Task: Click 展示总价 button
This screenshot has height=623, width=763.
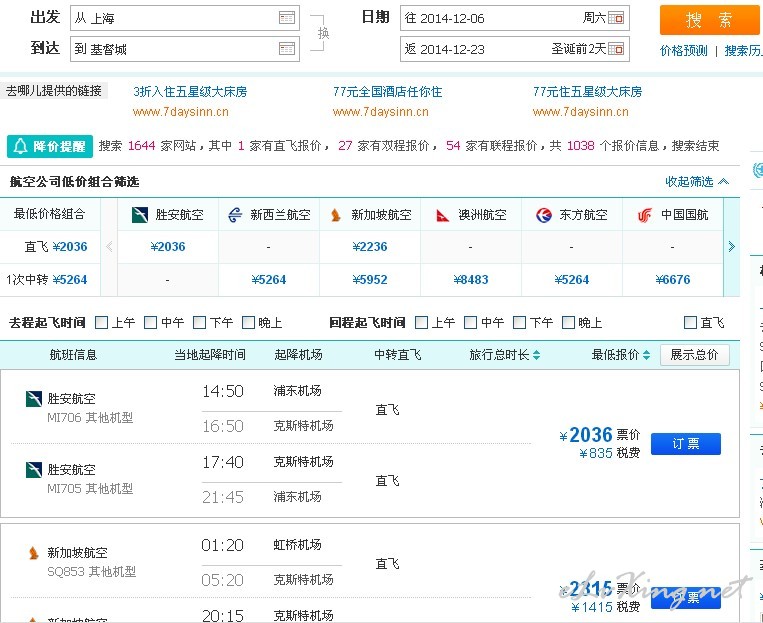Action: click(x=694, y=355)
